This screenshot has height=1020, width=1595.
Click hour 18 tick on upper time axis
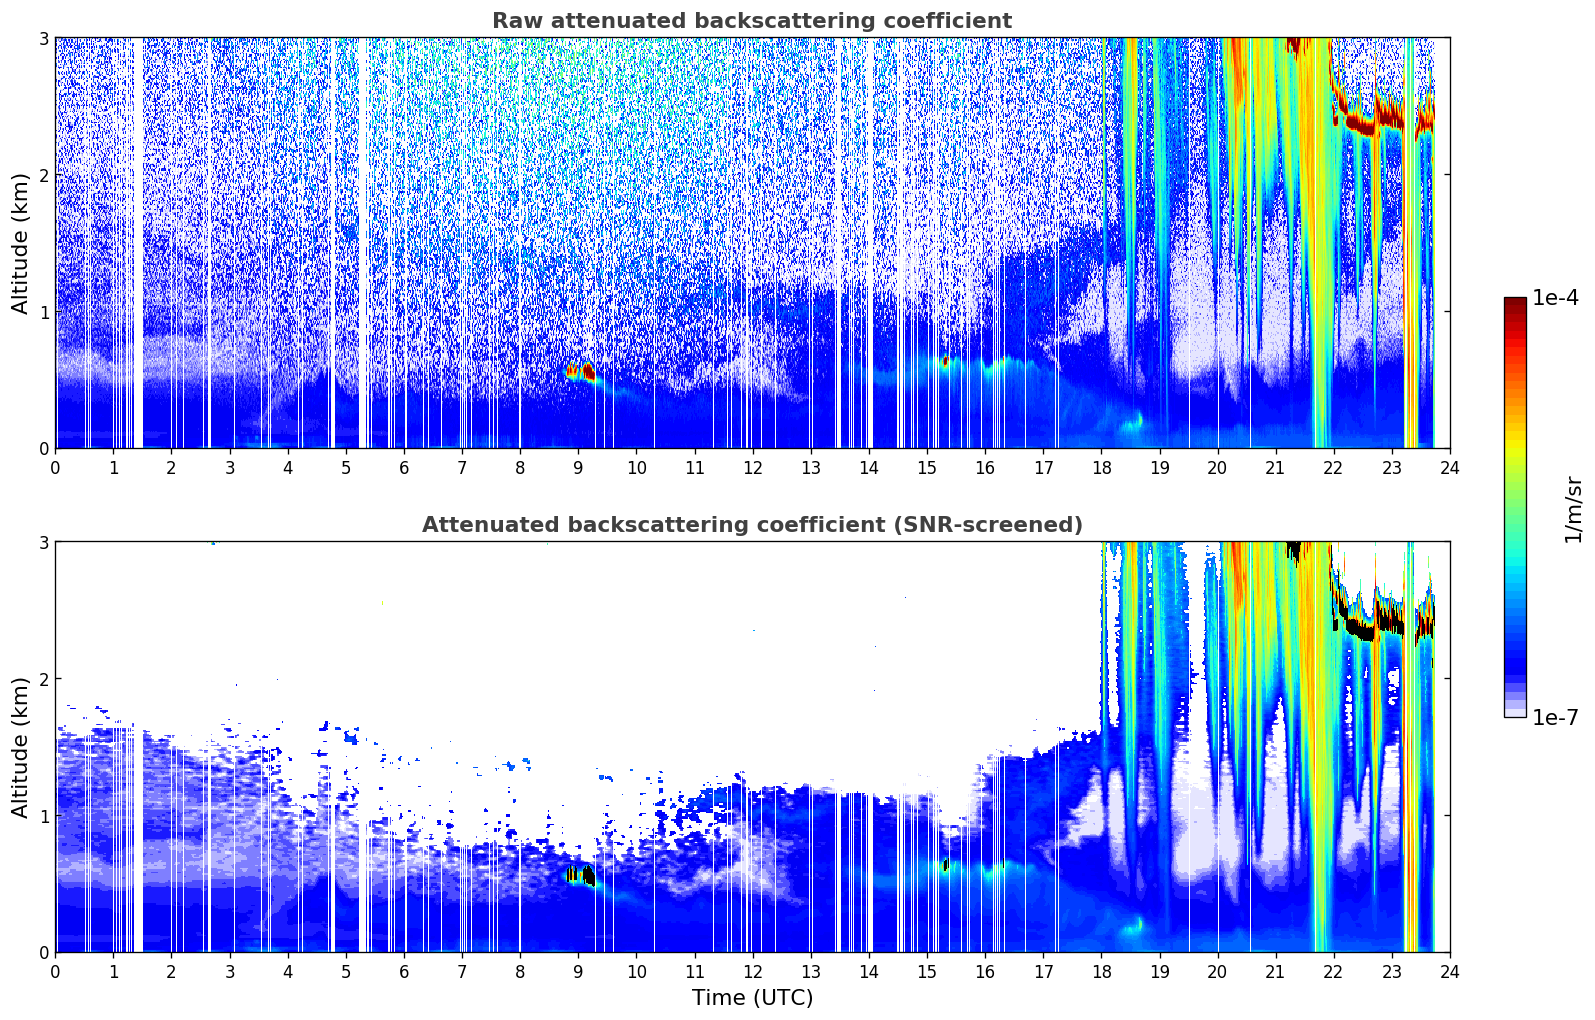point(1101,467)
